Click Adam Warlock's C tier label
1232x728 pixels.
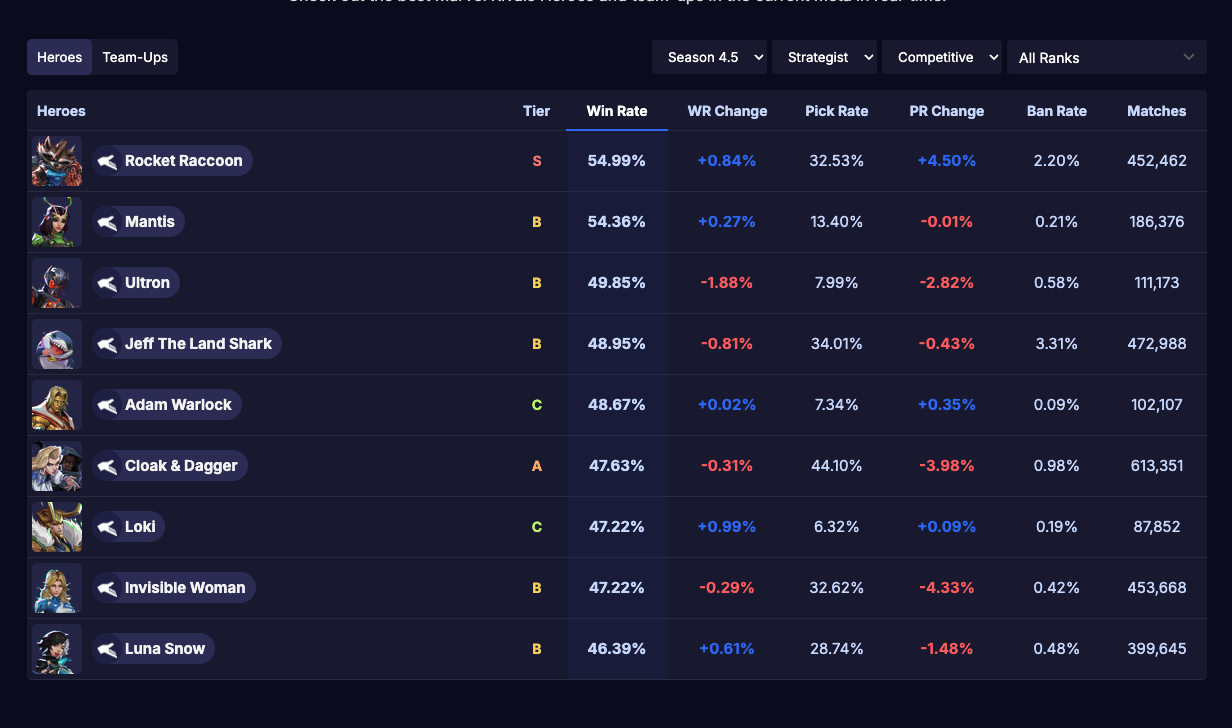[537, 405]
